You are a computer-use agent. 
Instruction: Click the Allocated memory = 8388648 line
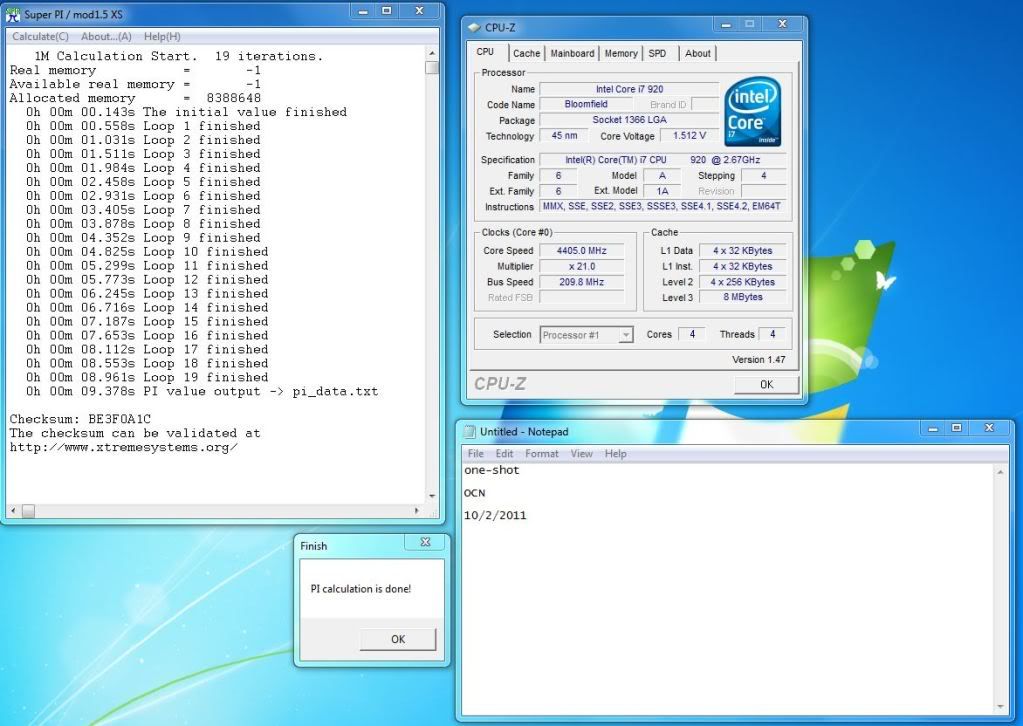point(135,98)
